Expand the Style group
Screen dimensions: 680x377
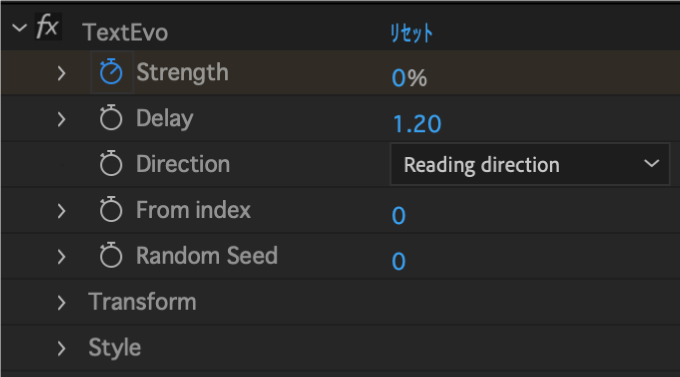pyautogui.click(x=62, y=348)
